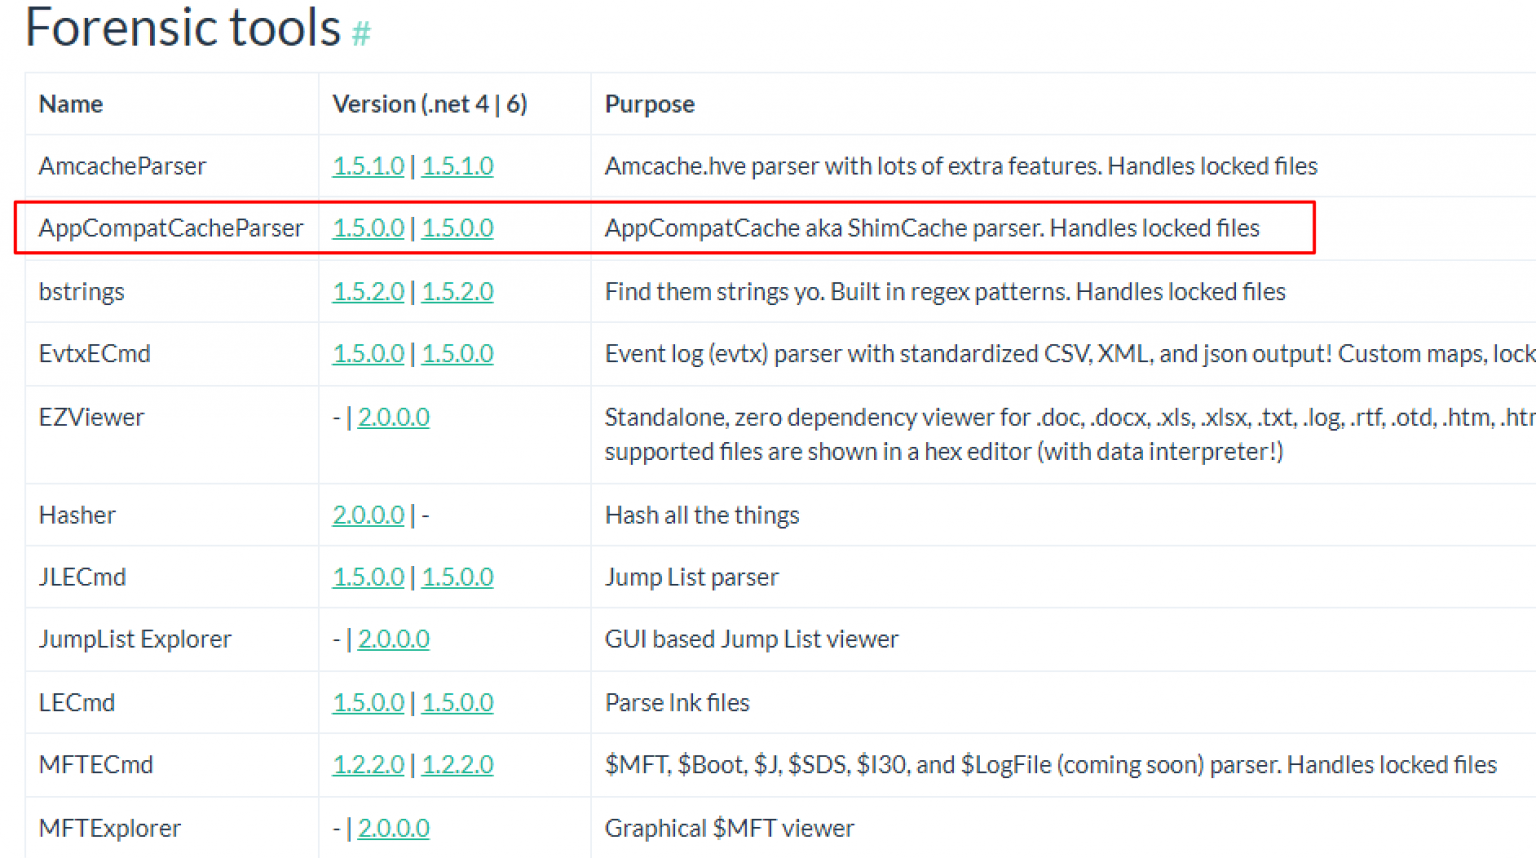Screen dimensions: 1536x858
Task: Click the EZViewer 2.0.0.0 version link
Action: (x=393, y=417)
